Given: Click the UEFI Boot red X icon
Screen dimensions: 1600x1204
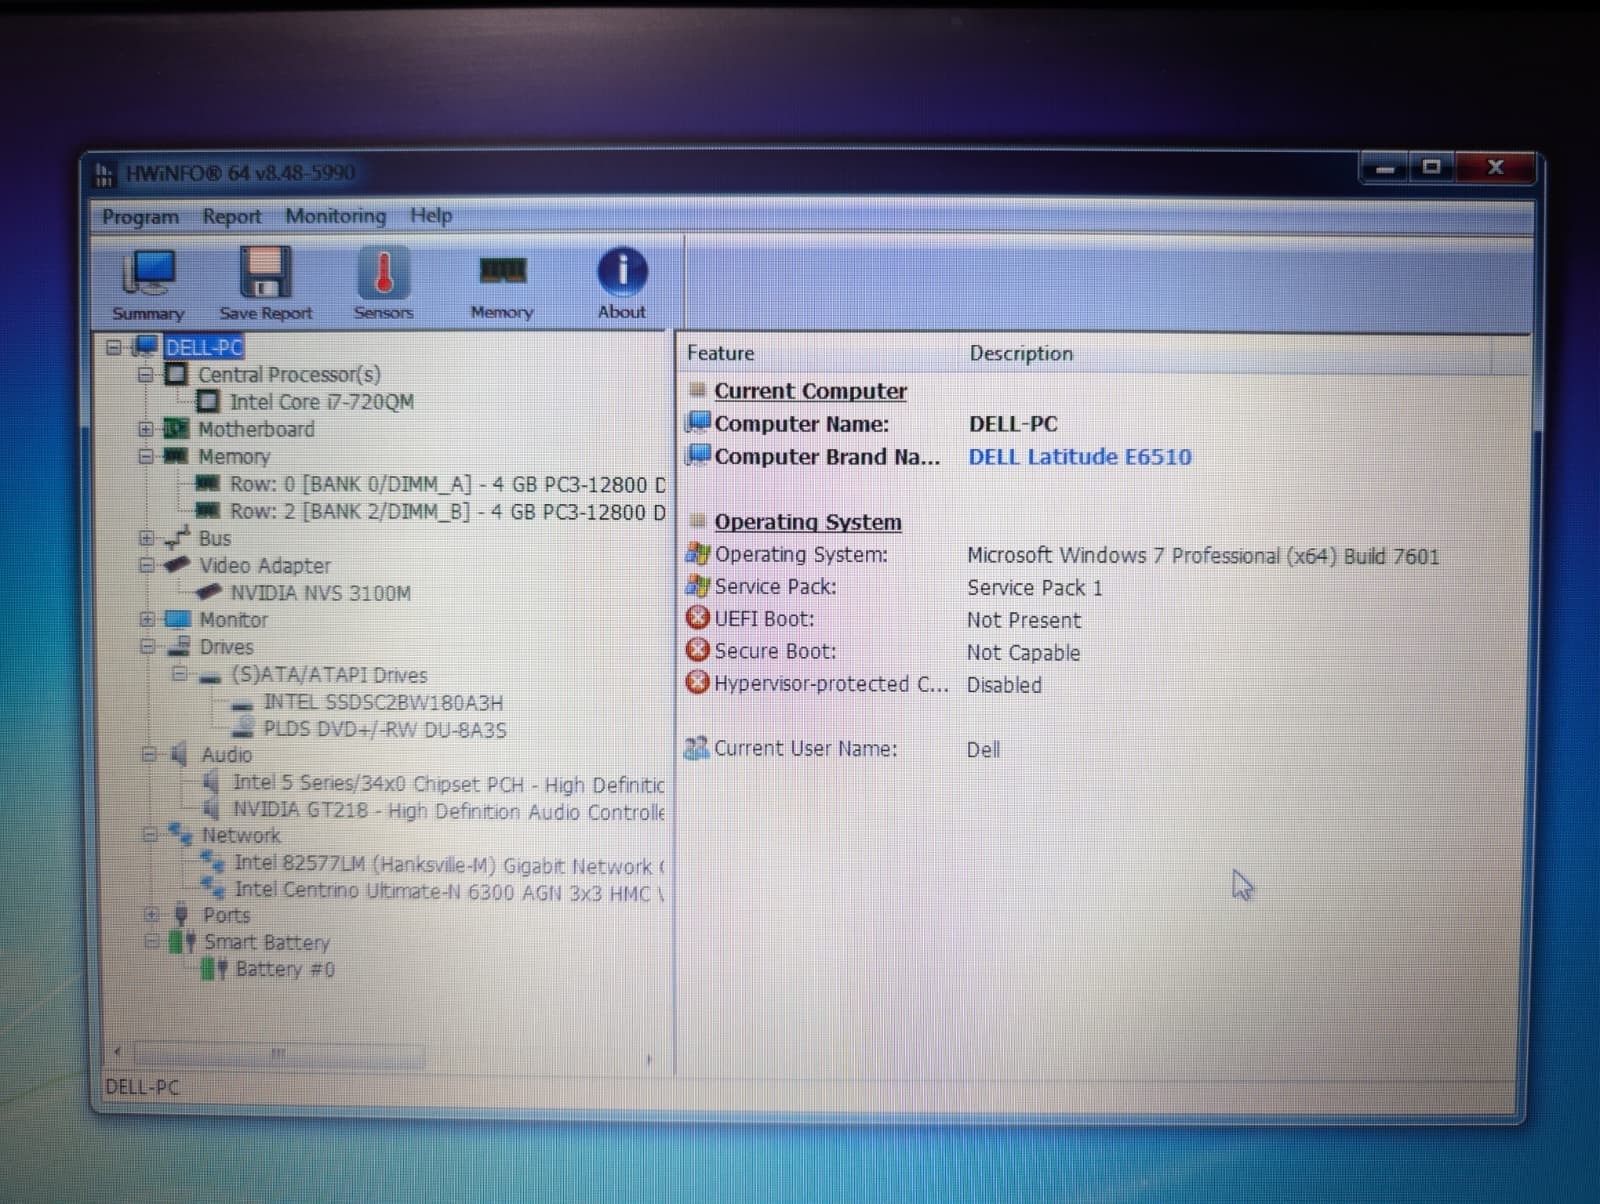Looking at the screenshot, I should [x=697, y=618].
